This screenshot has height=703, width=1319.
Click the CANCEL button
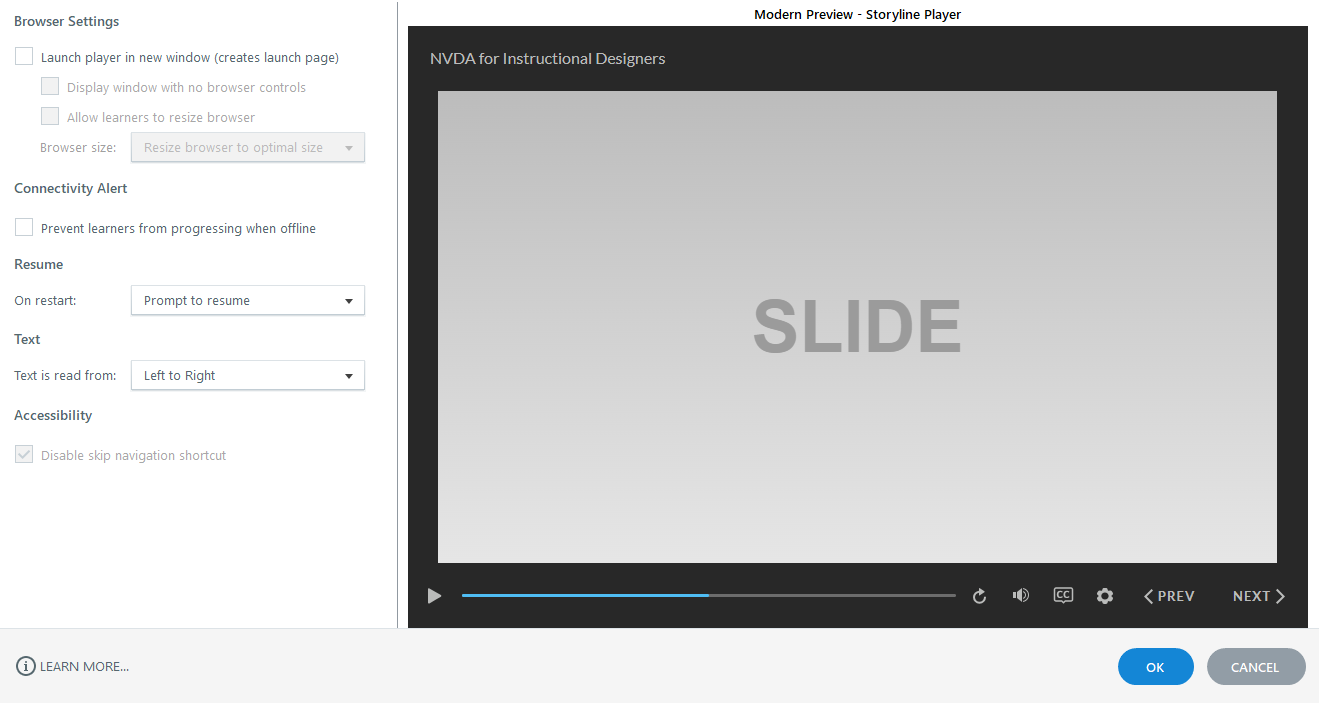[x=1255, y=667]
